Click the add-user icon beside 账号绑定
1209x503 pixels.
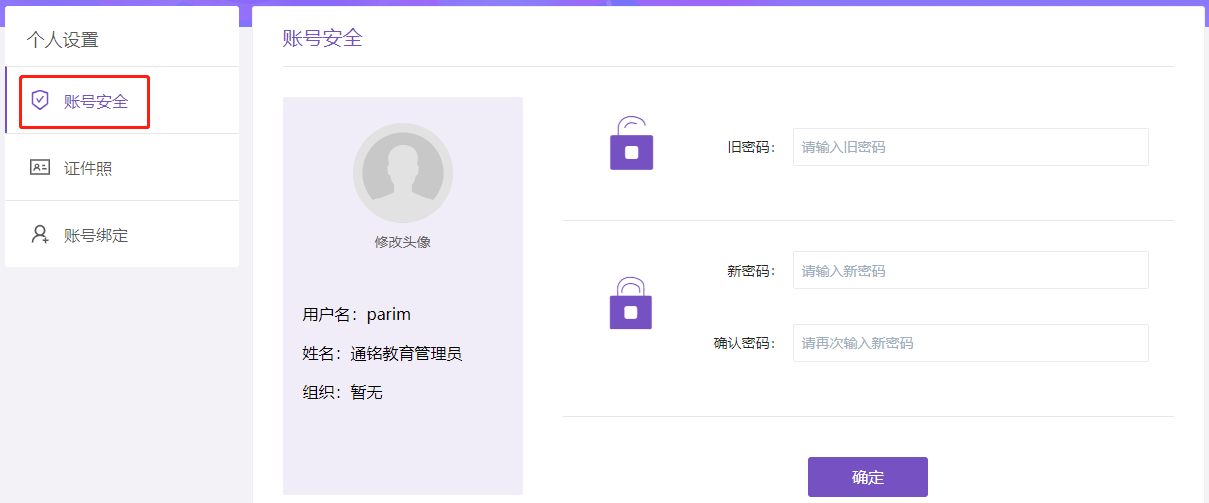point(40,235)
